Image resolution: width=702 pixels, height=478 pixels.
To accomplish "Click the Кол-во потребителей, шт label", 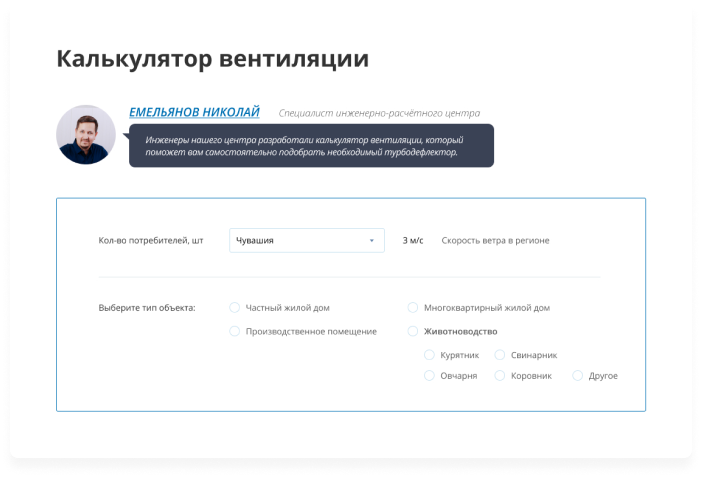I will 151,240.
